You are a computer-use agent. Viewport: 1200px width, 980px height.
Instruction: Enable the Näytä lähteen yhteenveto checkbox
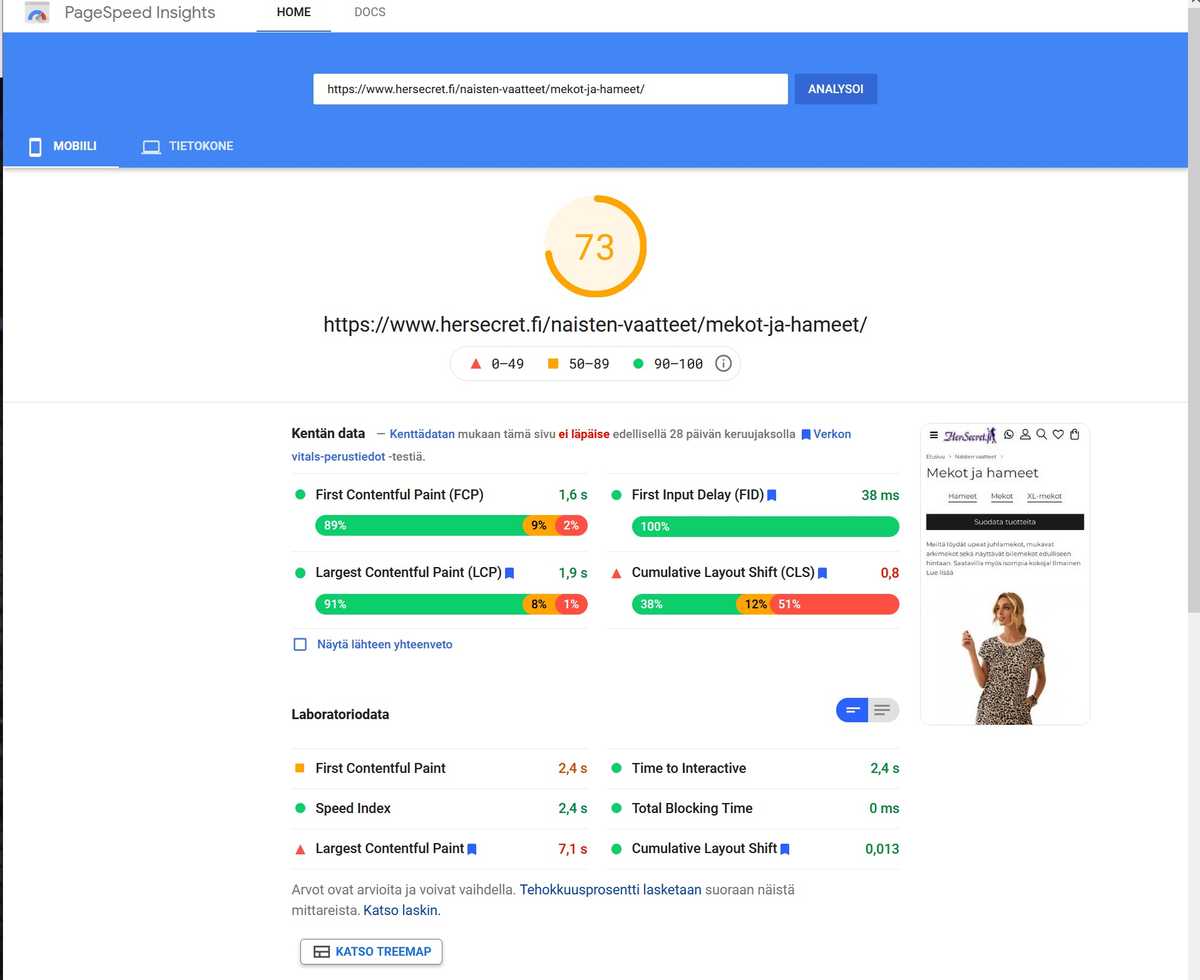(x=300, y=645)
